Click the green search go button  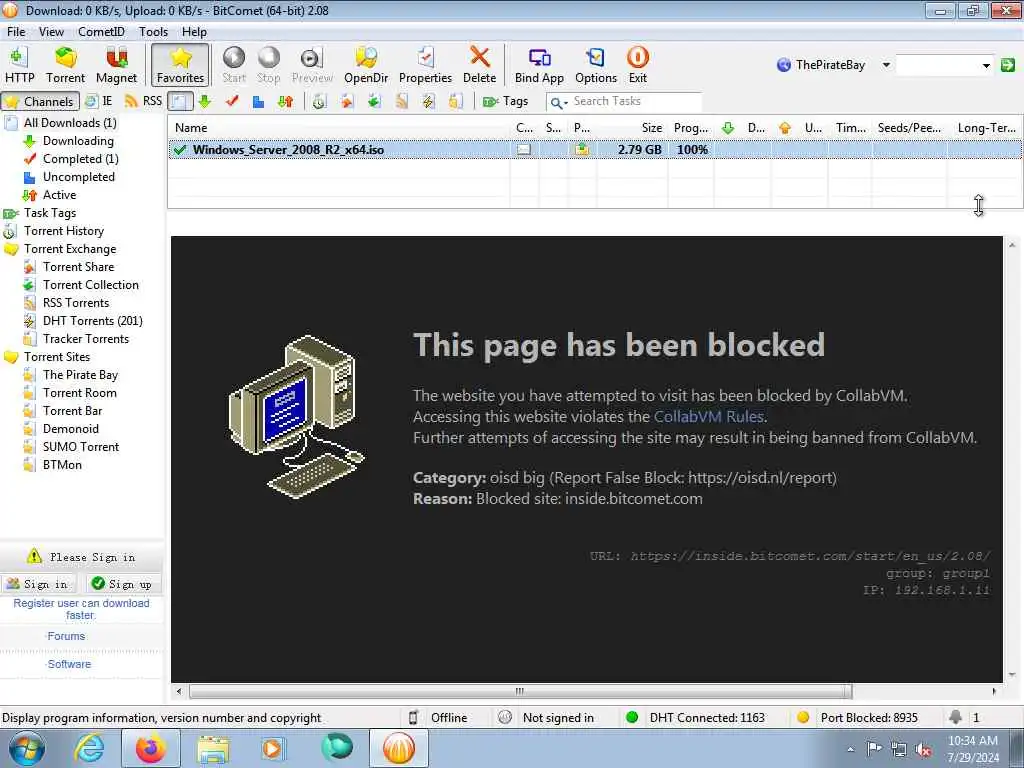[1008, 65]
